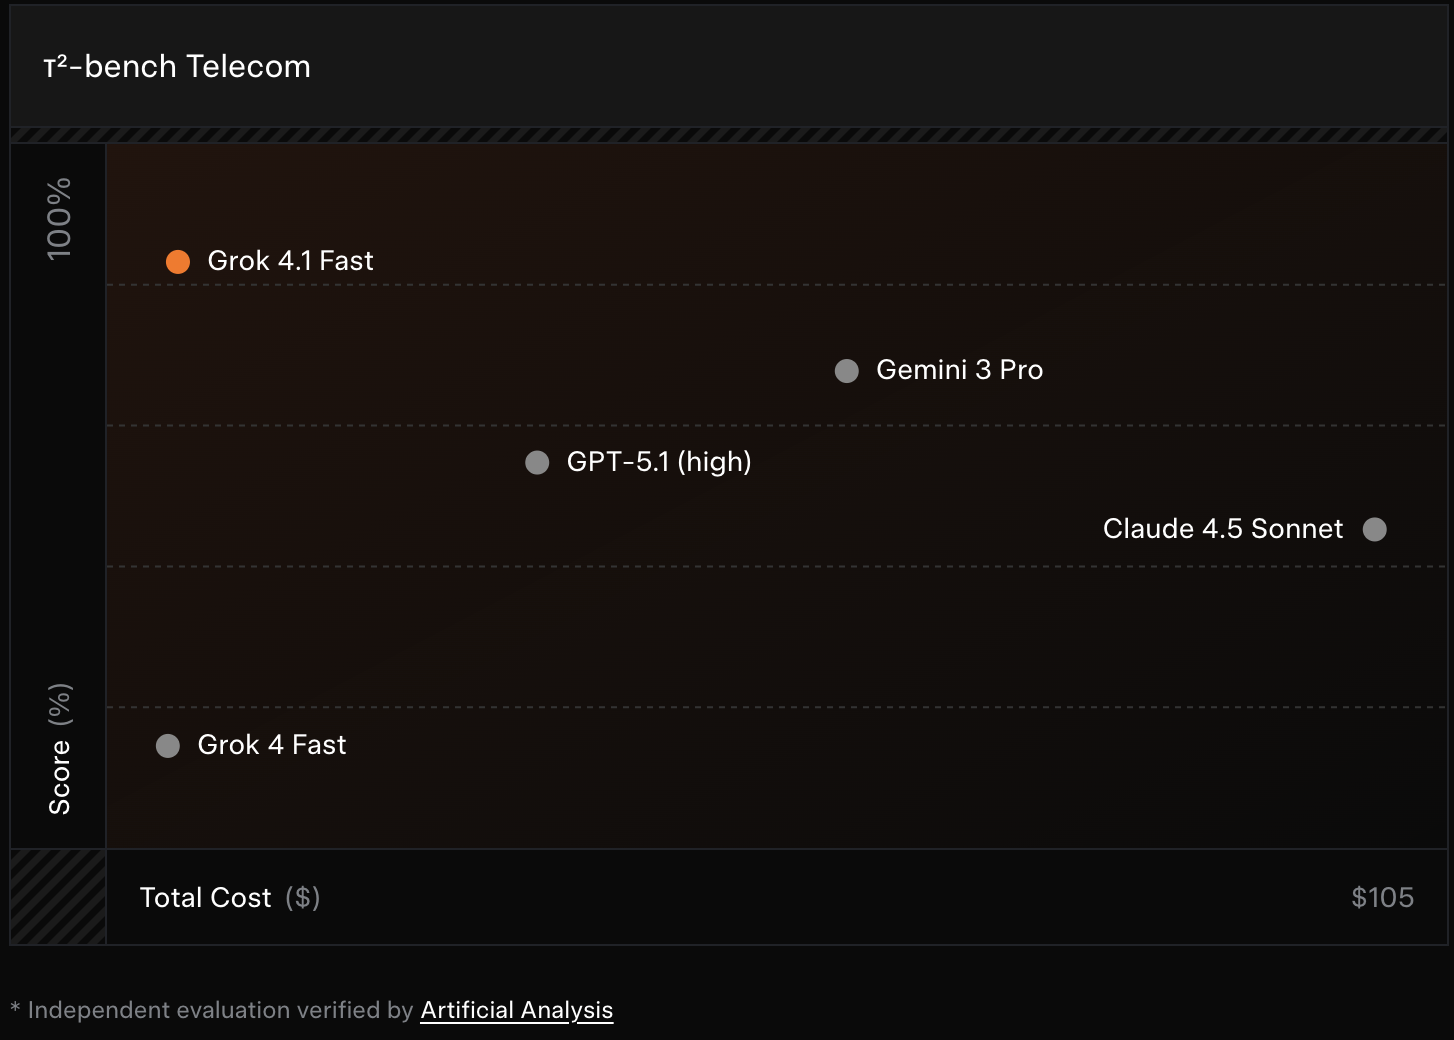Select the Claude 4.5 Sonnet data point
1454x1040 pixels.
[1375, 529]
